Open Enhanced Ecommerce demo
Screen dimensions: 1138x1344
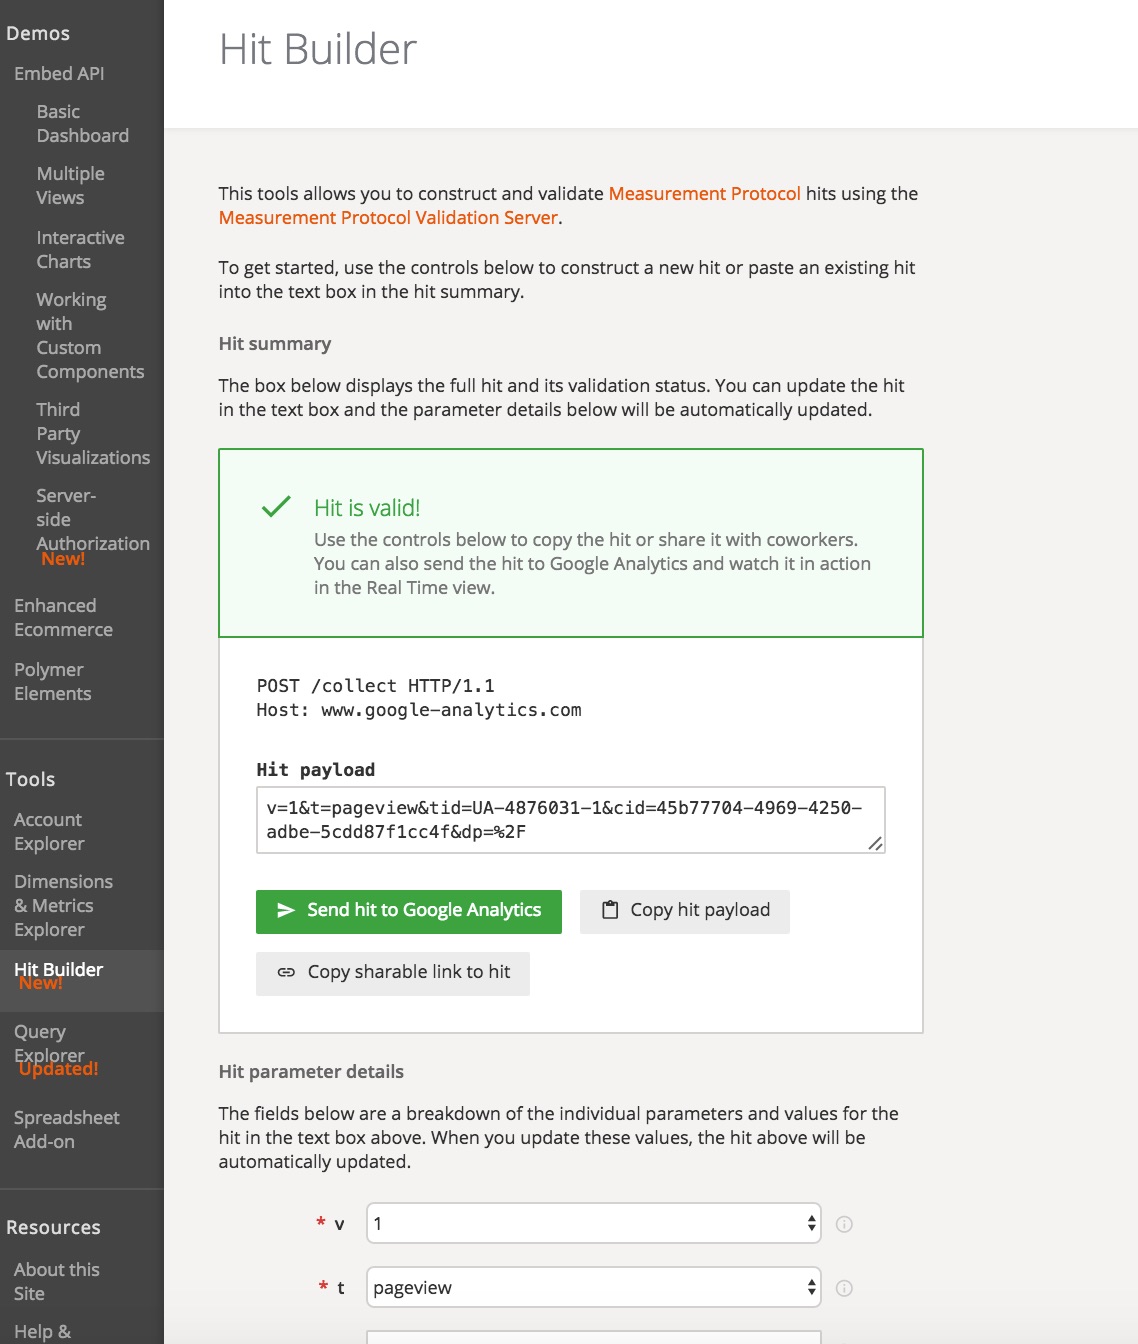[63, 618]
